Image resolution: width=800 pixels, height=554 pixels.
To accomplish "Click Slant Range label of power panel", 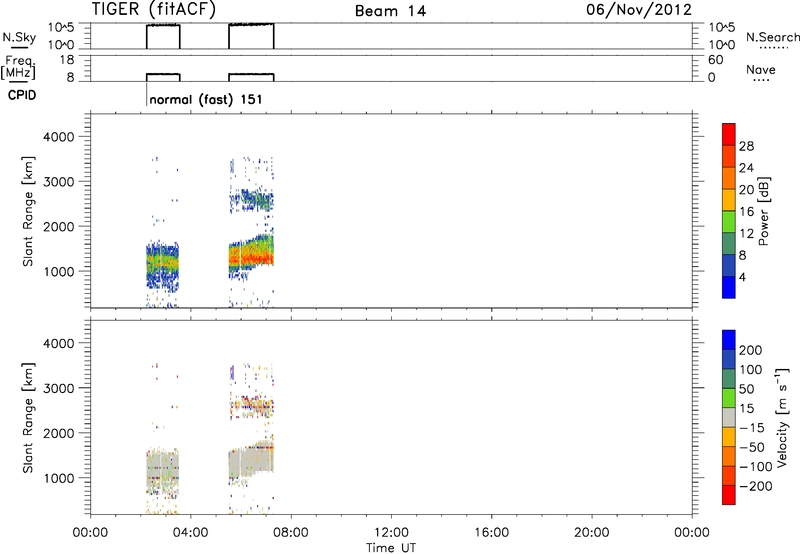I will tap(28, 211).
